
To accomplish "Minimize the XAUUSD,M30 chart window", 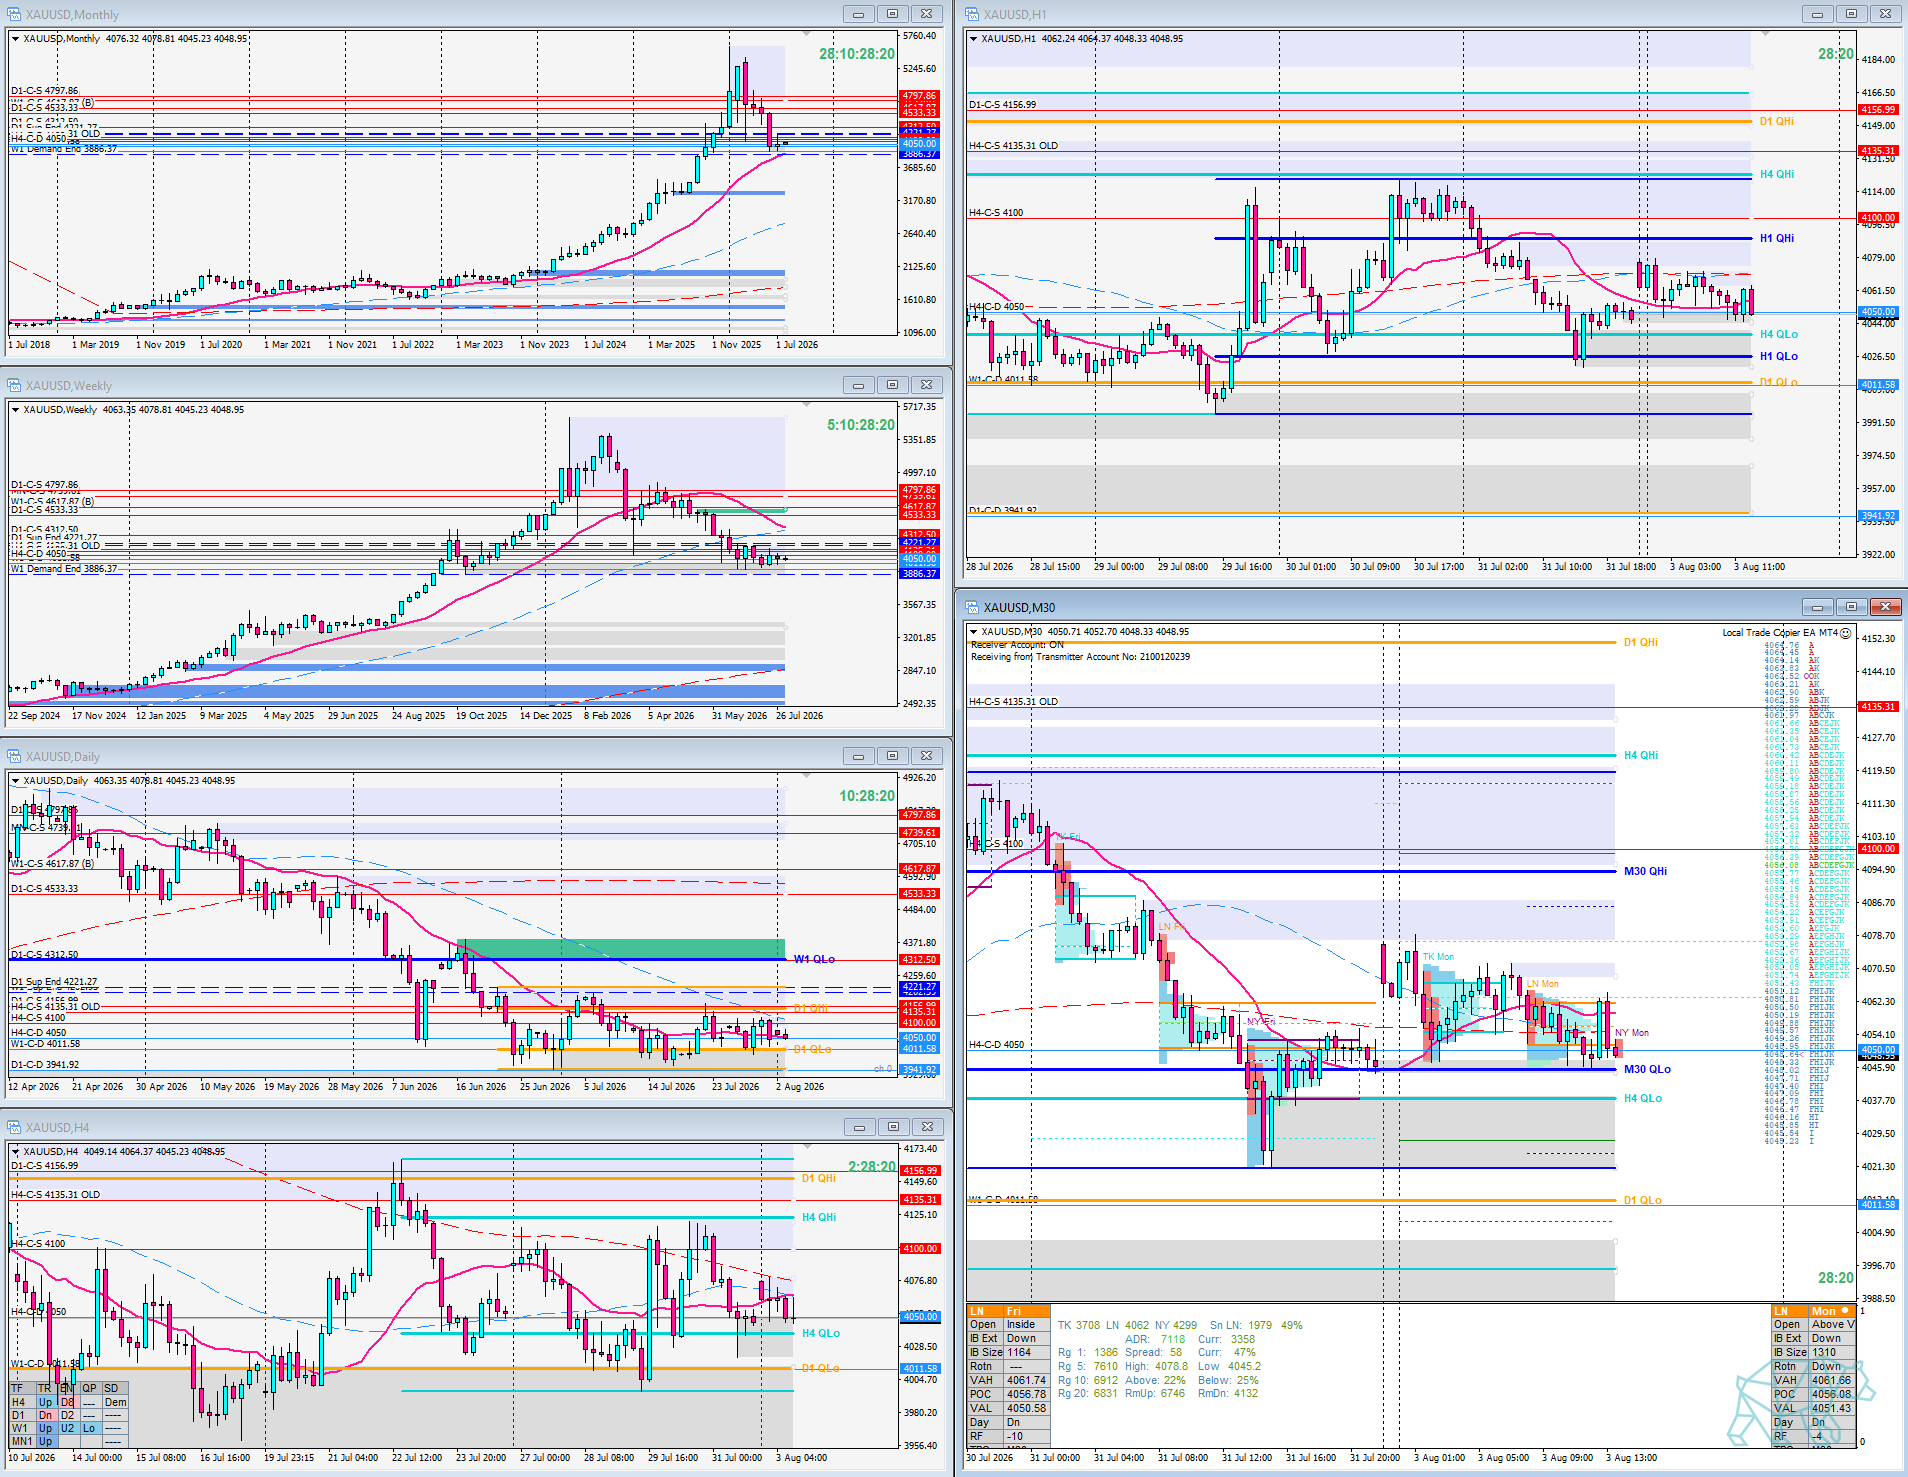I will coord(1817,607).
